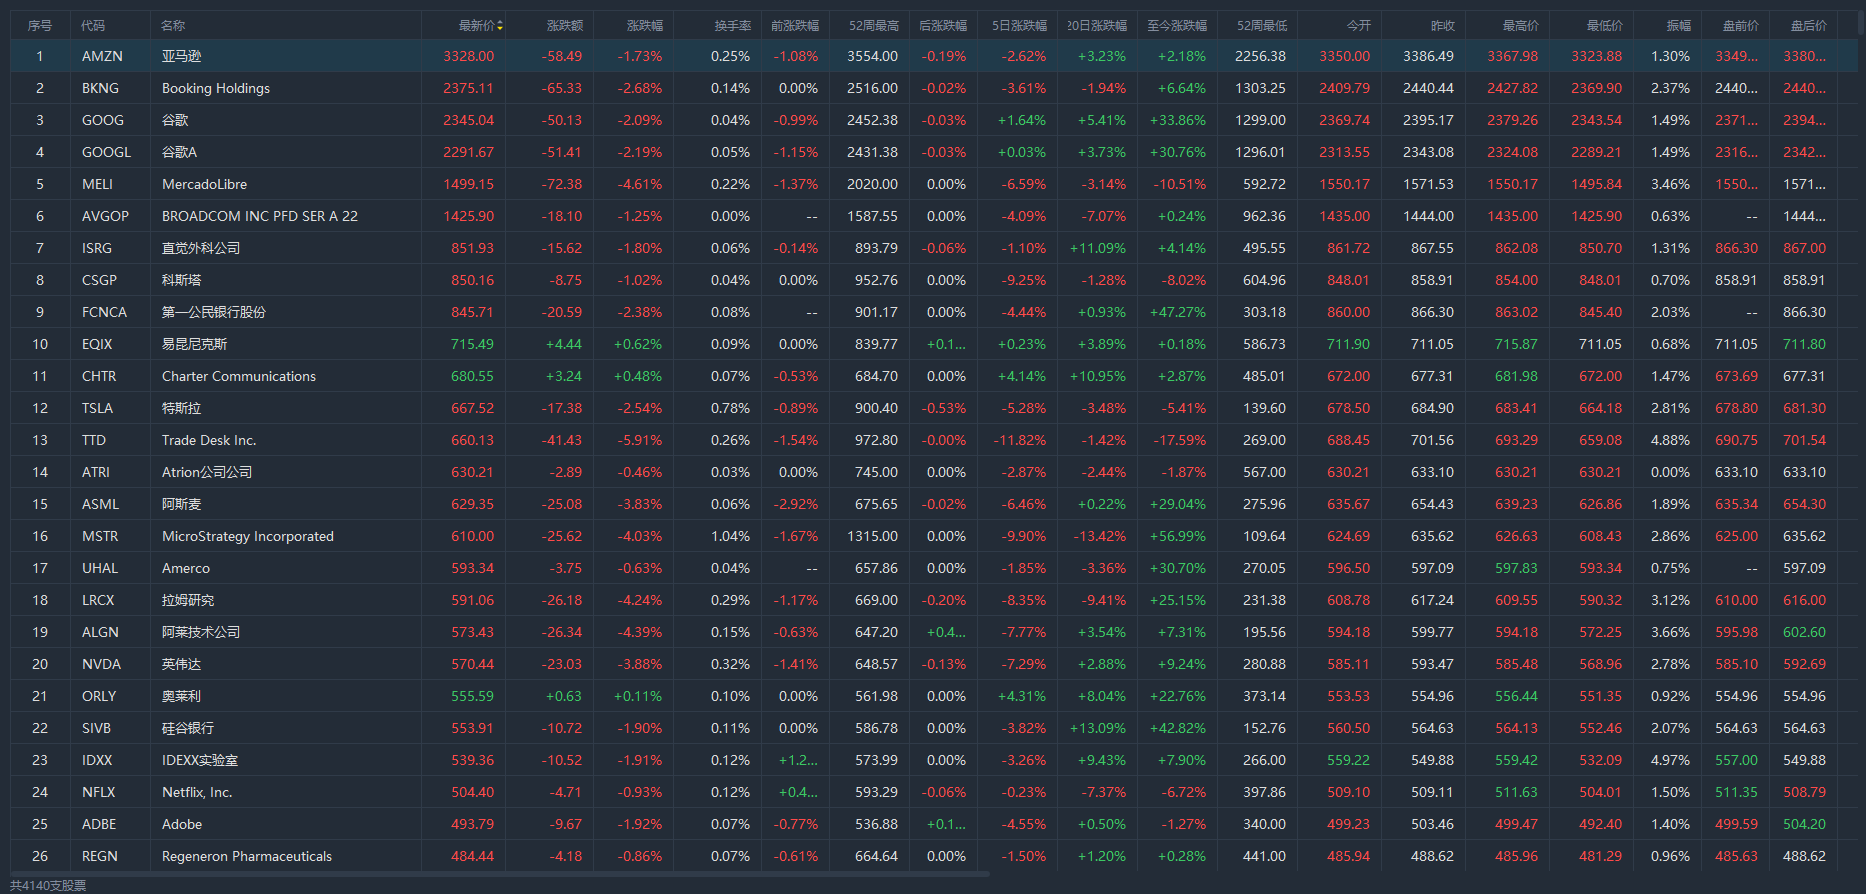Select the TSLA ticker code

pyautogui.click(x=97, y=408)
